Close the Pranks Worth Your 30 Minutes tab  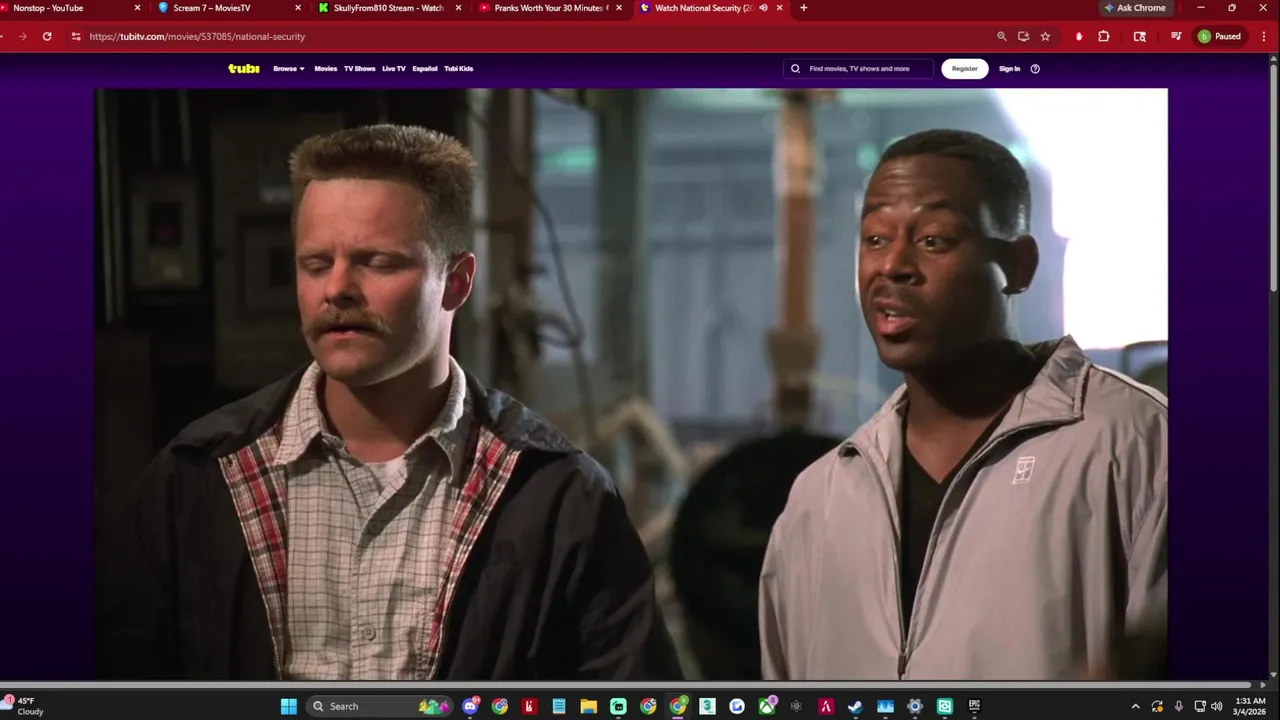619,8
